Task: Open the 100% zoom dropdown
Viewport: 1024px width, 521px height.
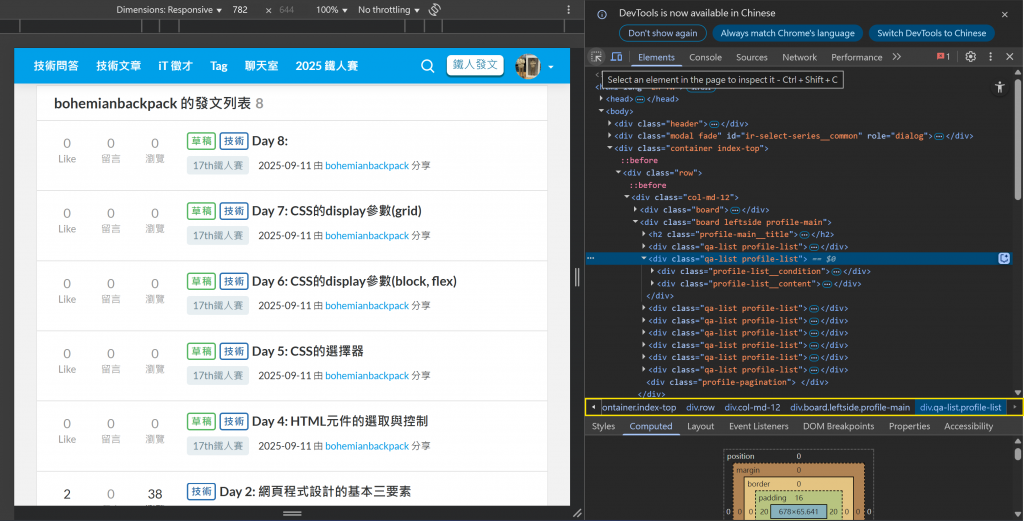Action: [x=332, y=10]
